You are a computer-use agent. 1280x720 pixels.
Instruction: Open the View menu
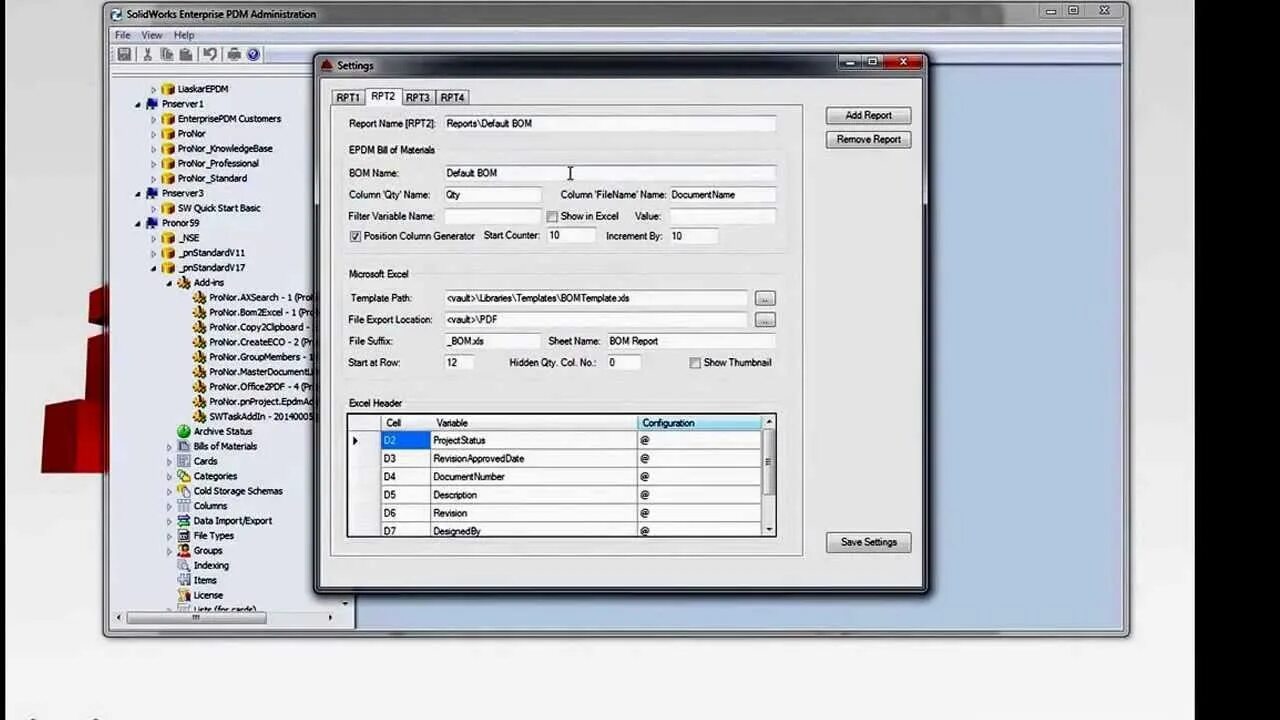click(x=151, y=35)
